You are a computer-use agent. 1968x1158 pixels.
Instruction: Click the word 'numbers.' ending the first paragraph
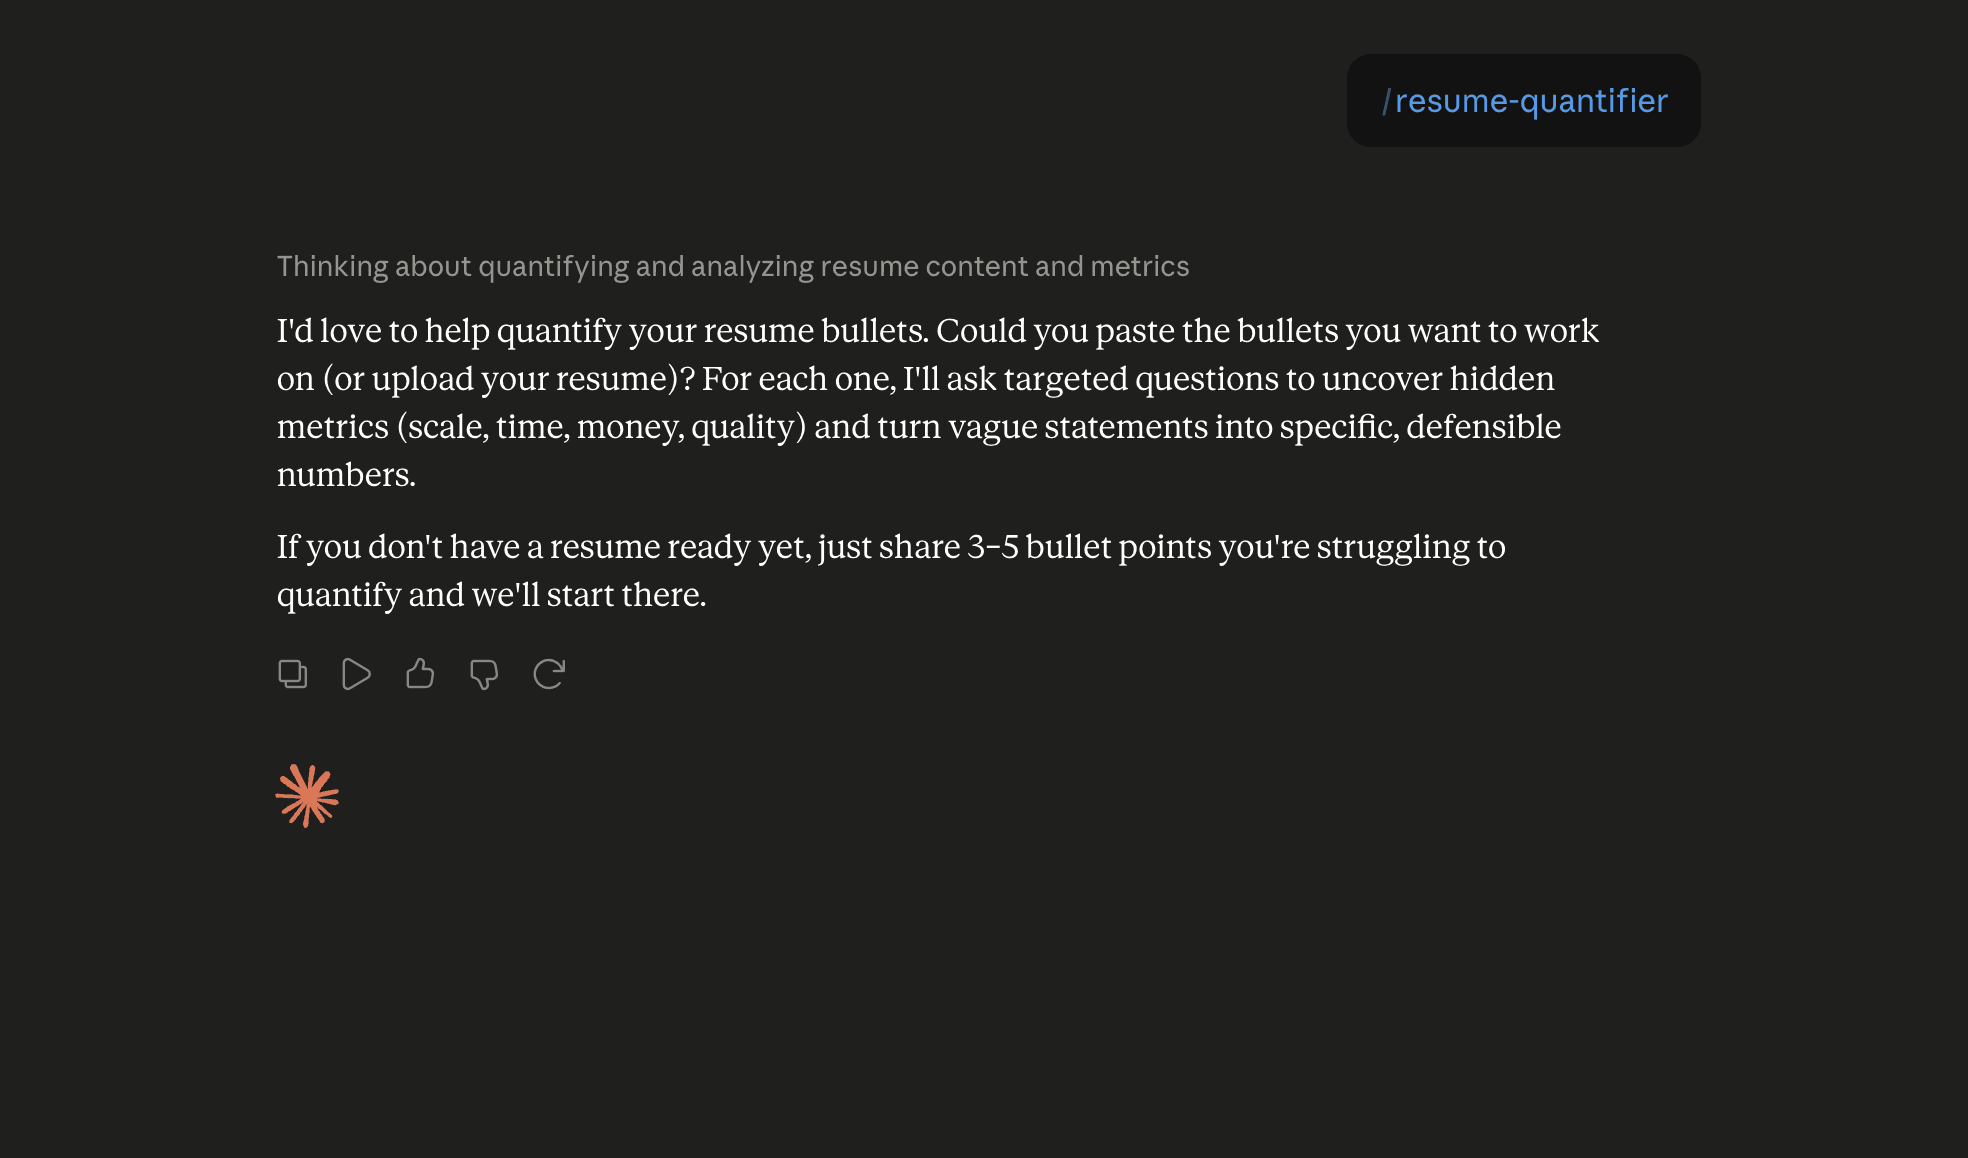(x=346, y=474)
